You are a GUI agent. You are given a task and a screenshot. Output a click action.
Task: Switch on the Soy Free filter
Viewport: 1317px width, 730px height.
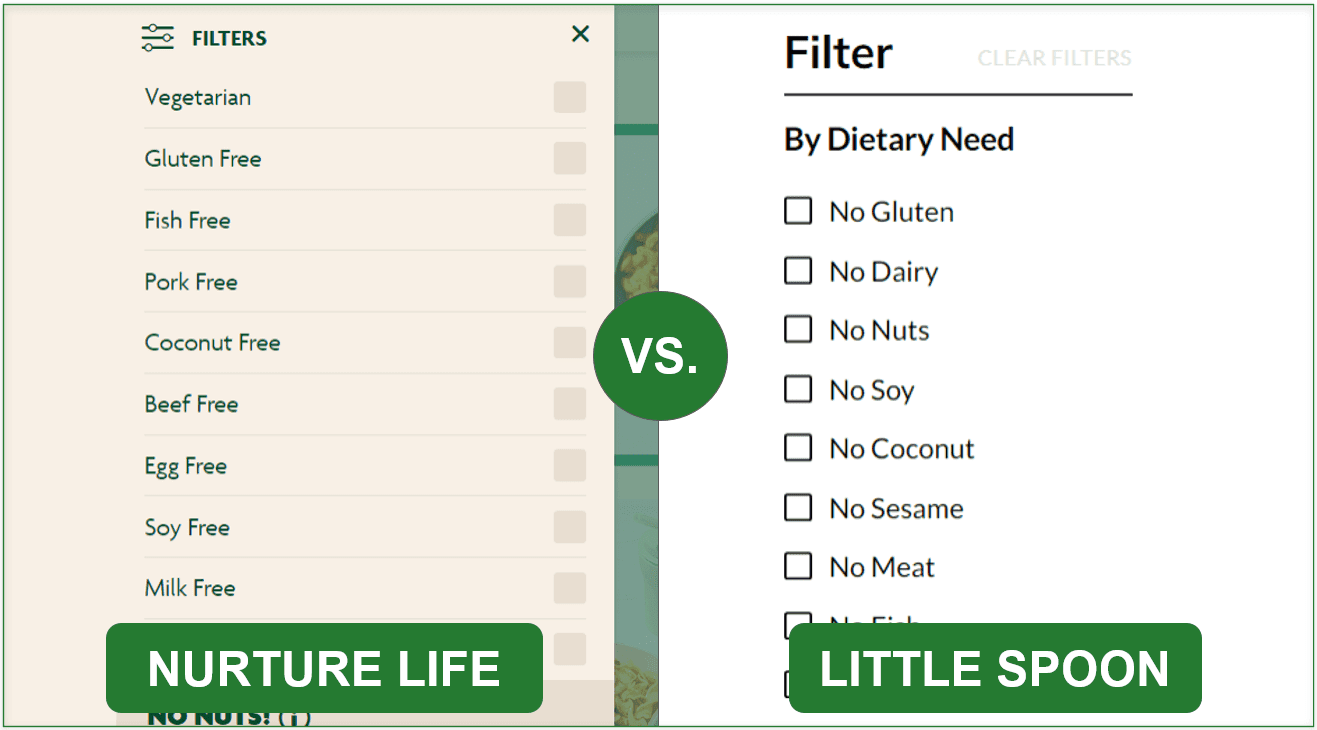[x=569, y=527]
